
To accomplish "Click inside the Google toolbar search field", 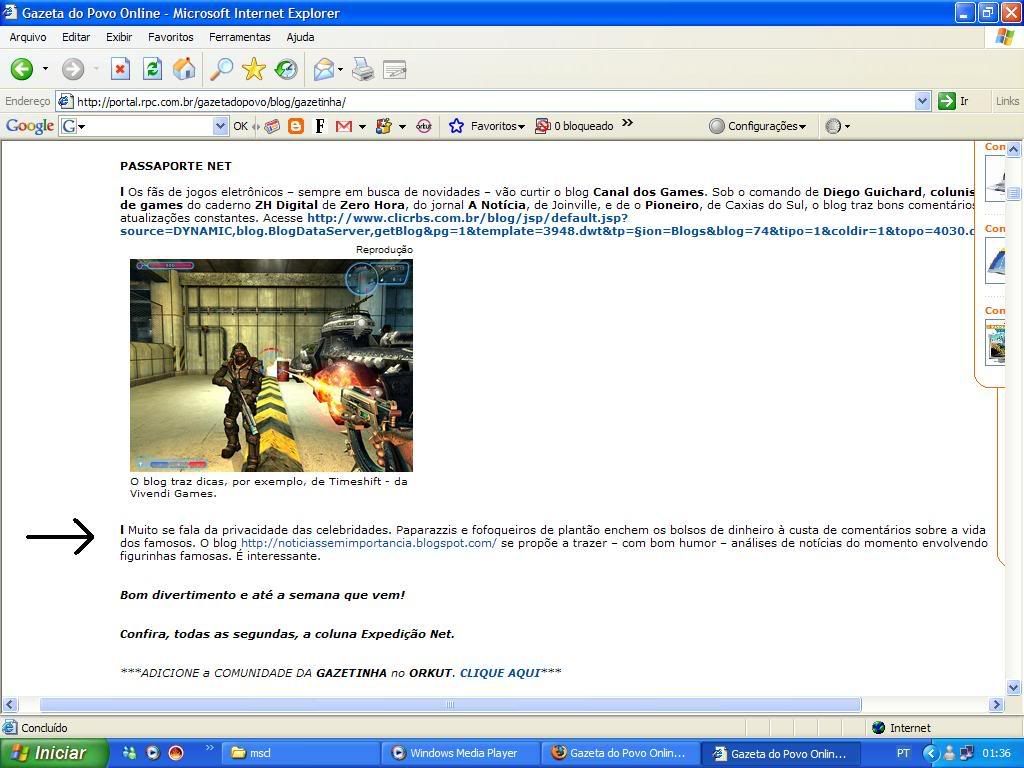I will coord(144,126).
